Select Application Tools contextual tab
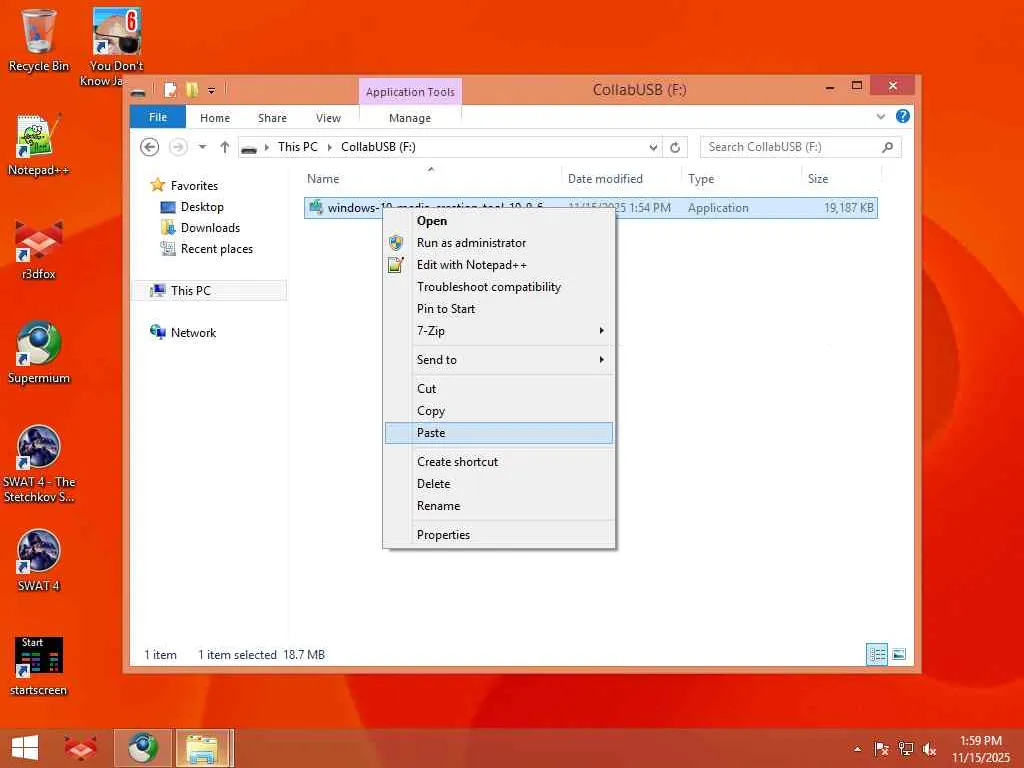The width and height of the screenshot is (1024, 768). (410, 91)
